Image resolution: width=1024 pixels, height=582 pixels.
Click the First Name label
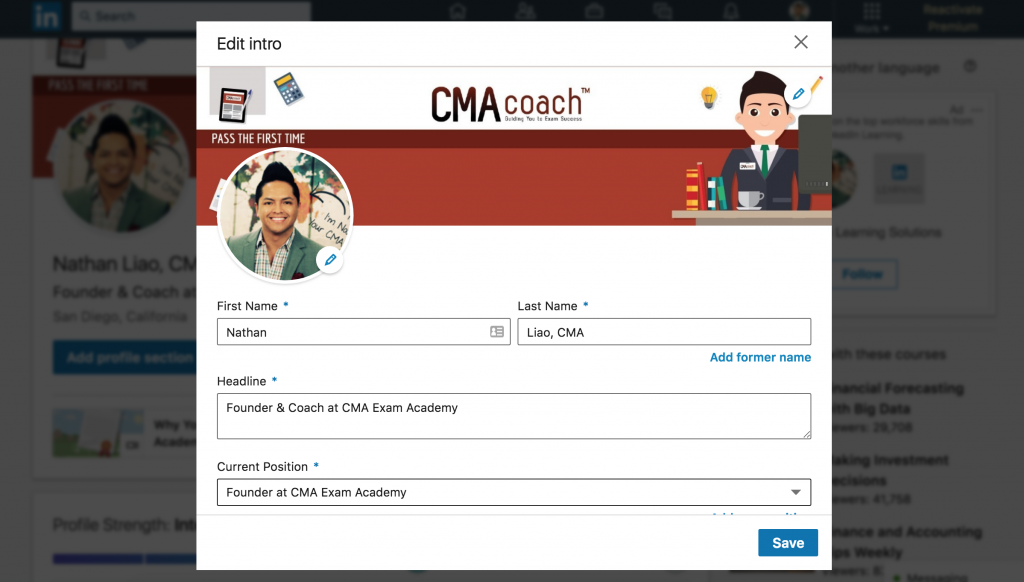tap(247, 306)
